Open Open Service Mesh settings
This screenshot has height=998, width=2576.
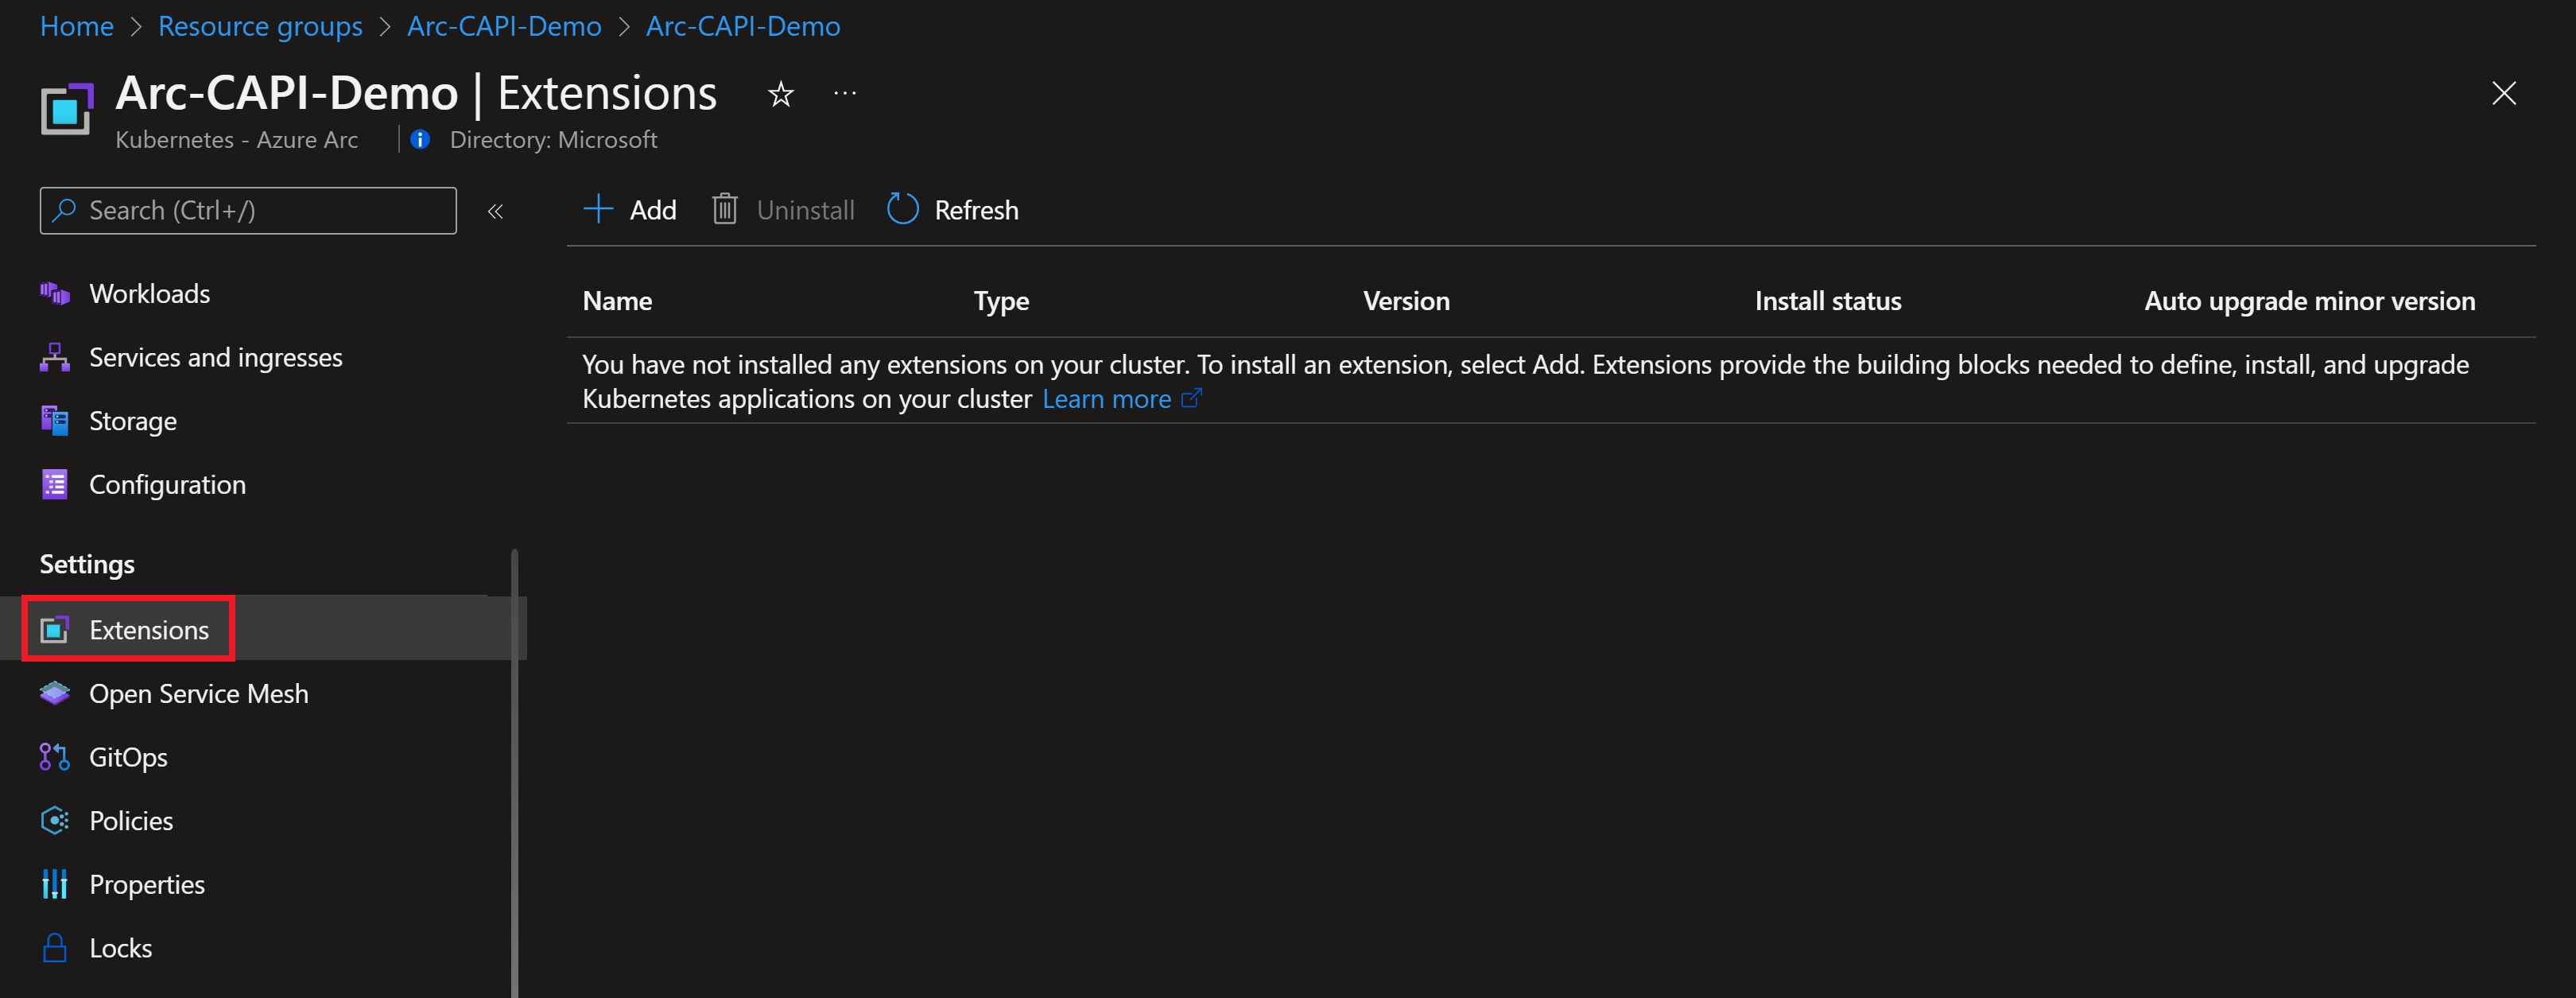pyautogui.click(x=199, y=693)
